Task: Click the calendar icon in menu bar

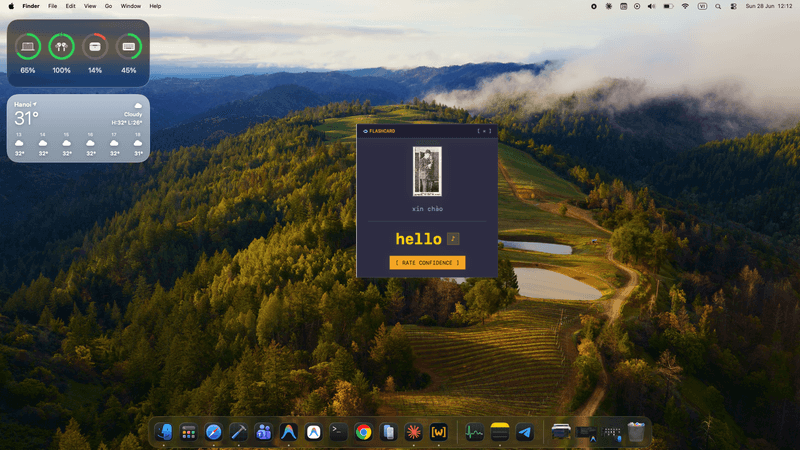Action: point(623,6)
